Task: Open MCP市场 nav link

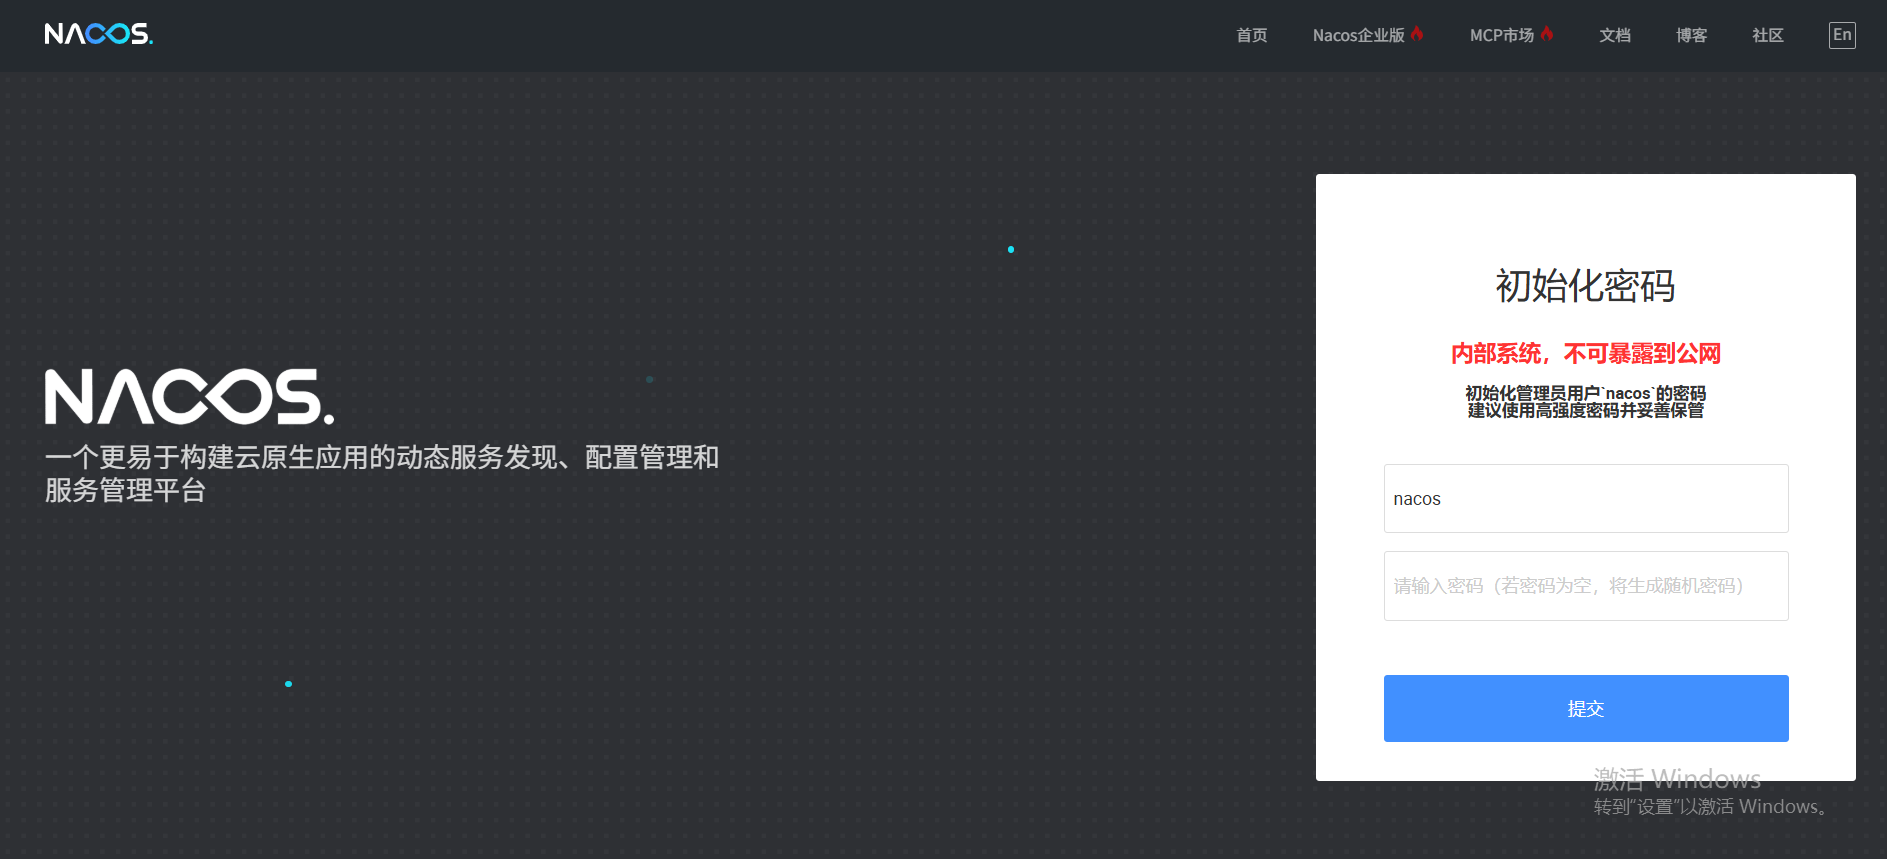Action: (1501, 35)
